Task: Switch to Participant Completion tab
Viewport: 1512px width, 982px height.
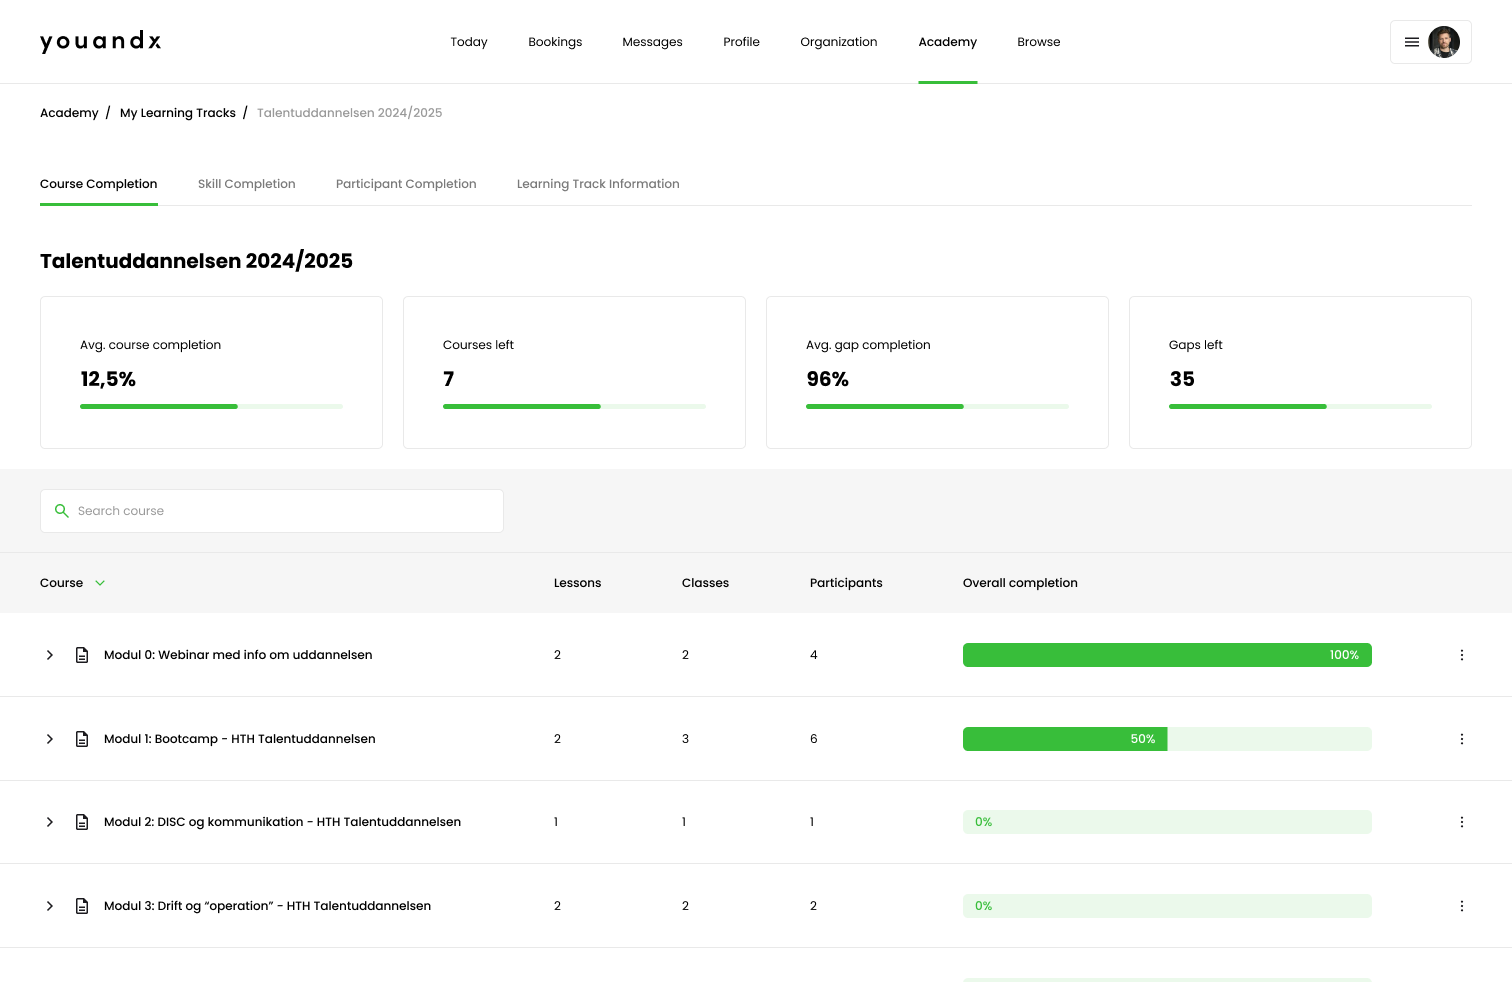Action: tap(406, 184)
